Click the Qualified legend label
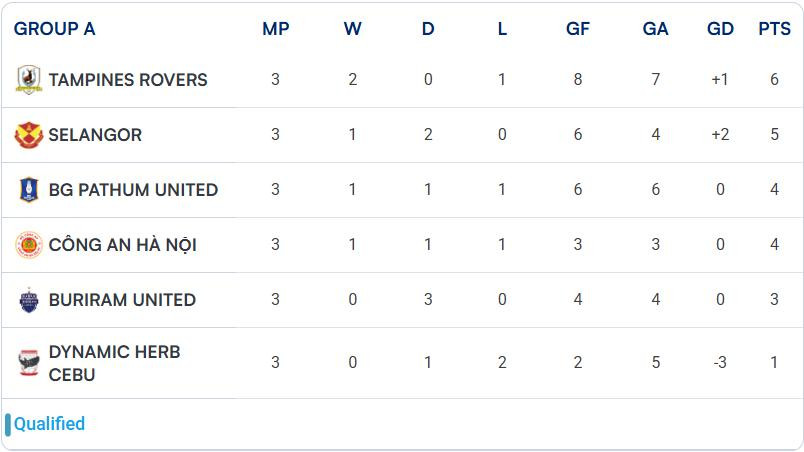 click(x=50, y=424)
